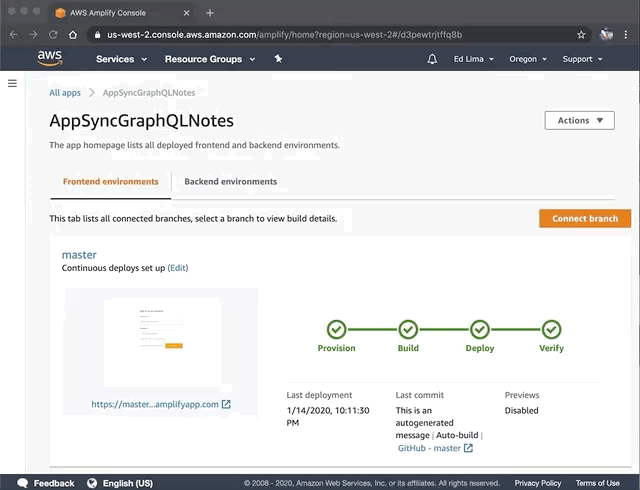Screen dimensions: 640x490
Task: Open a new browser tab
Action: 210,13
